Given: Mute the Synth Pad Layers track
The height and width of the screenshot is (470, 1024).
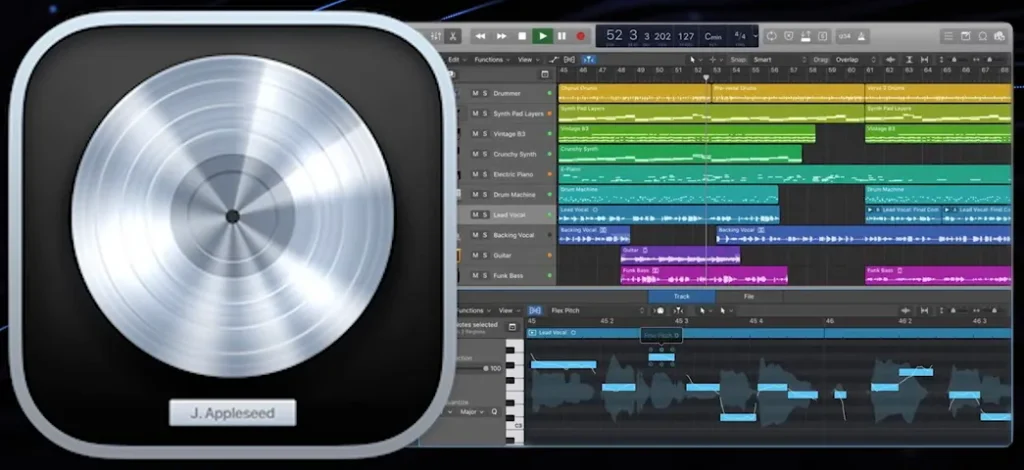Looking at the screenshot, I should pyautogui.click(x=475, y=114).
